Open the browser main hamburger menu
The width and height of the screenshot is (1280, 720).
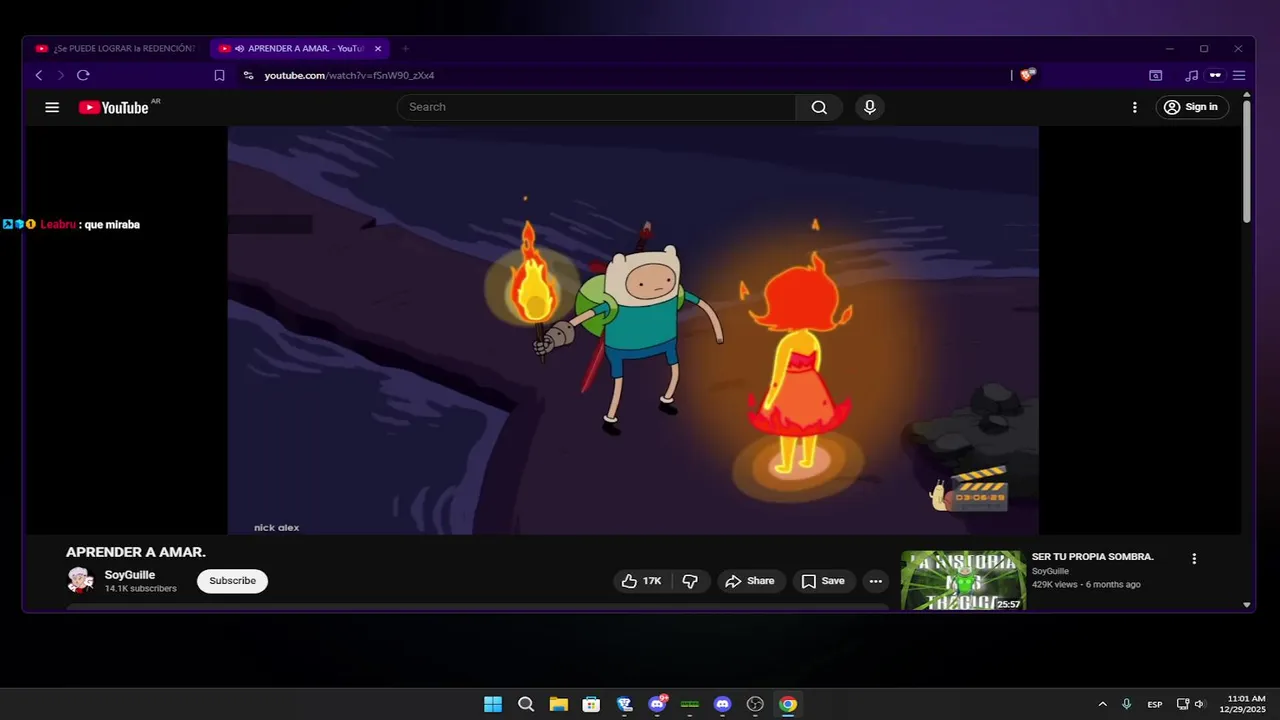1239,75
